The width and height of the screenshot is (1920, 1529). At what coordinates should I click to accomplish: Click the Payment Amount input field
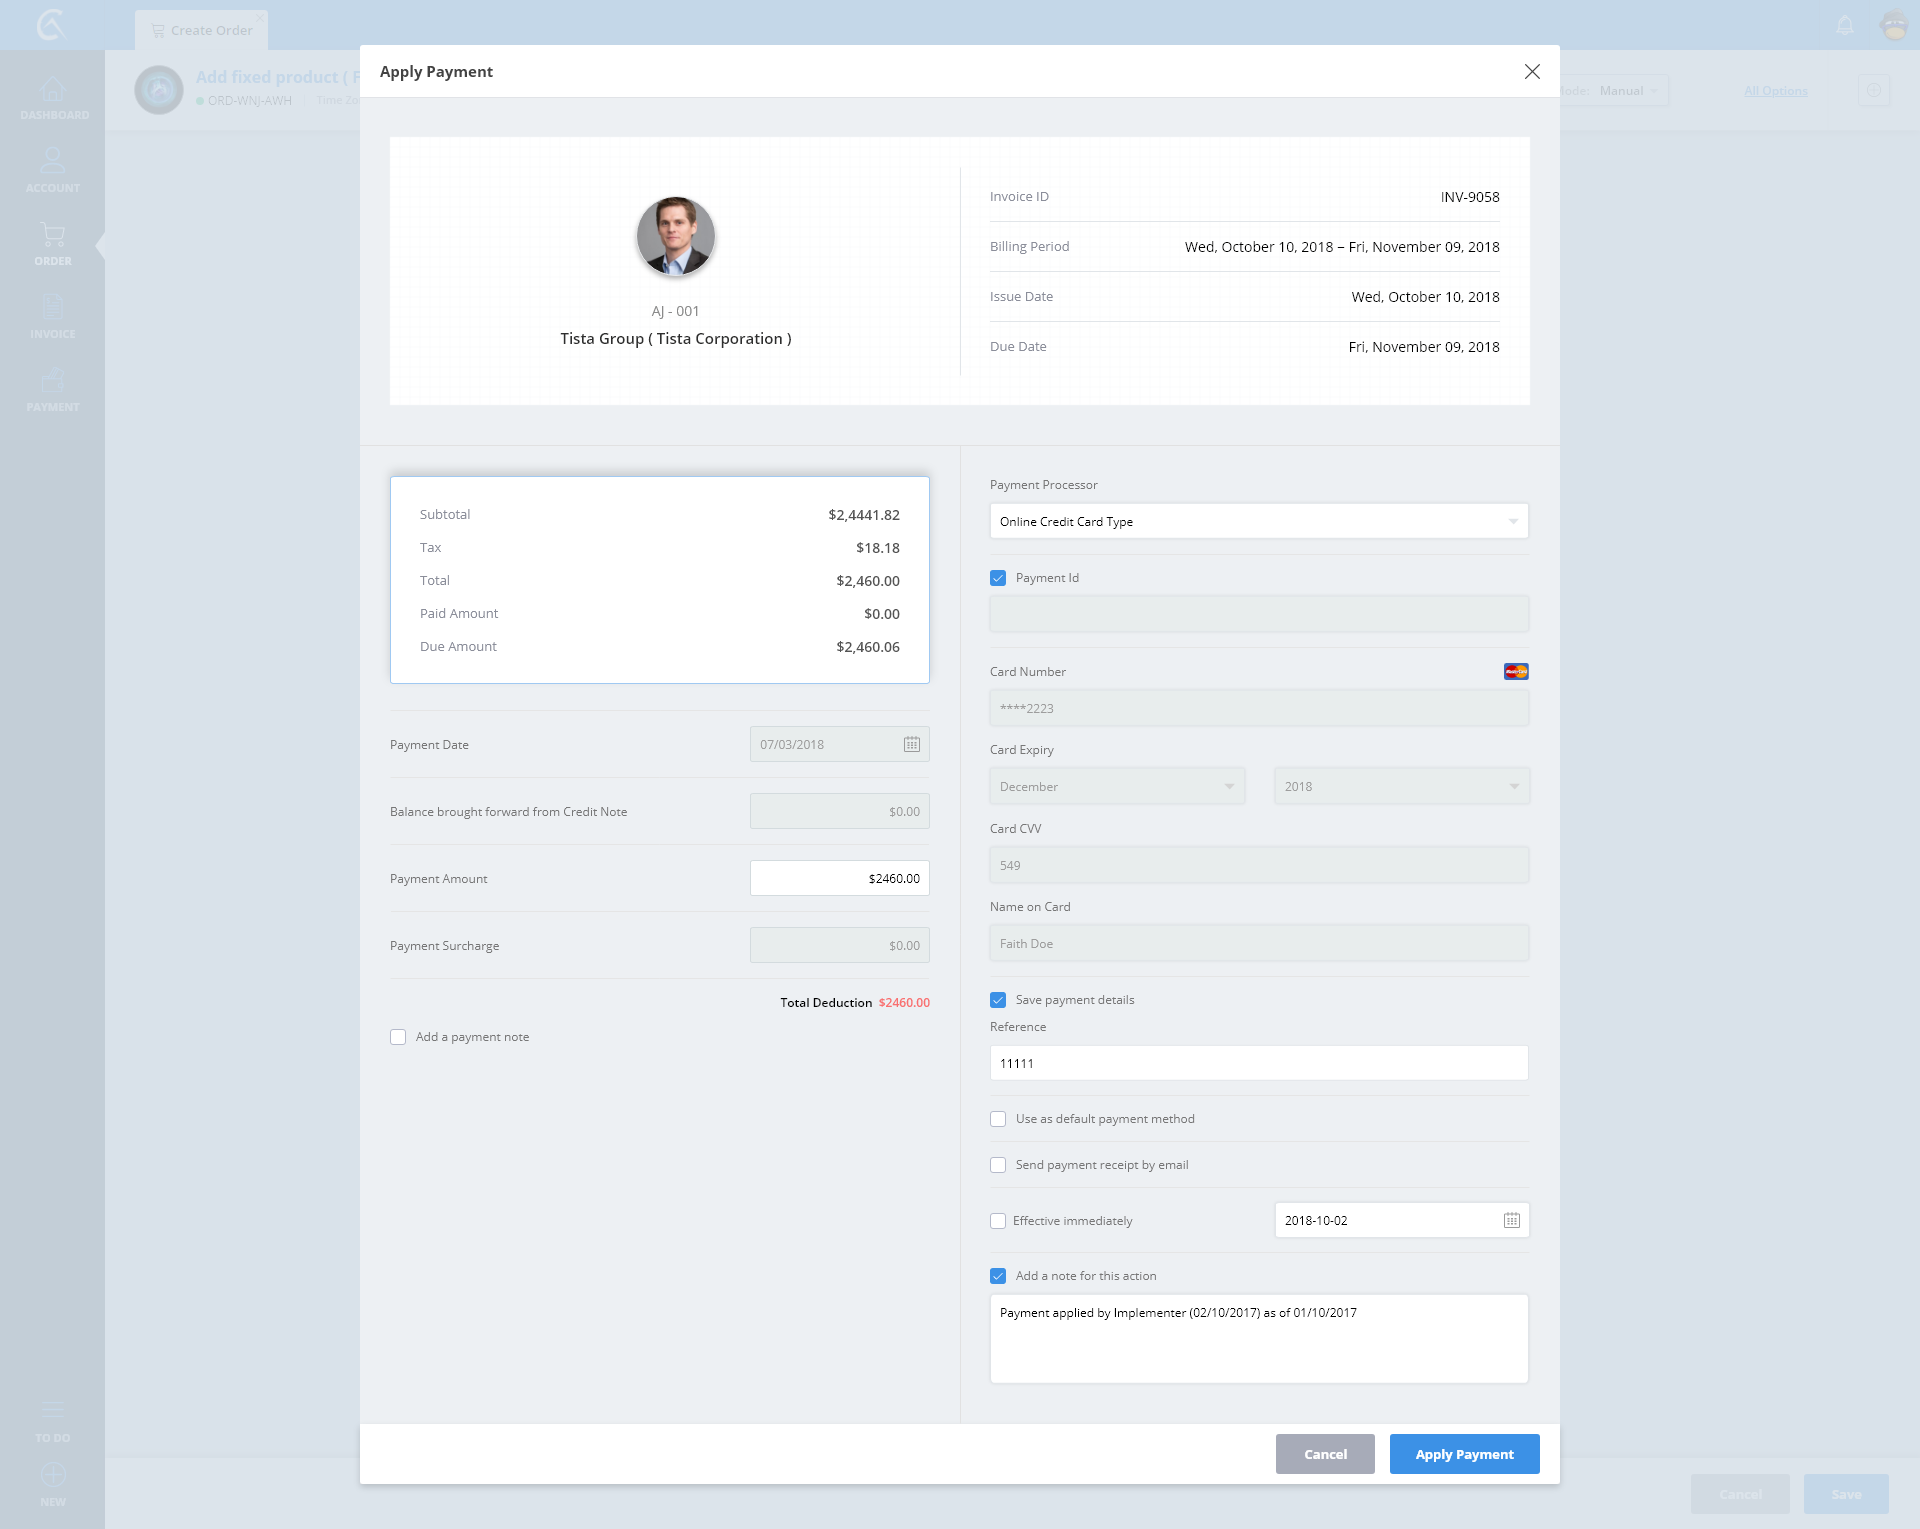(x=839, y=878)
